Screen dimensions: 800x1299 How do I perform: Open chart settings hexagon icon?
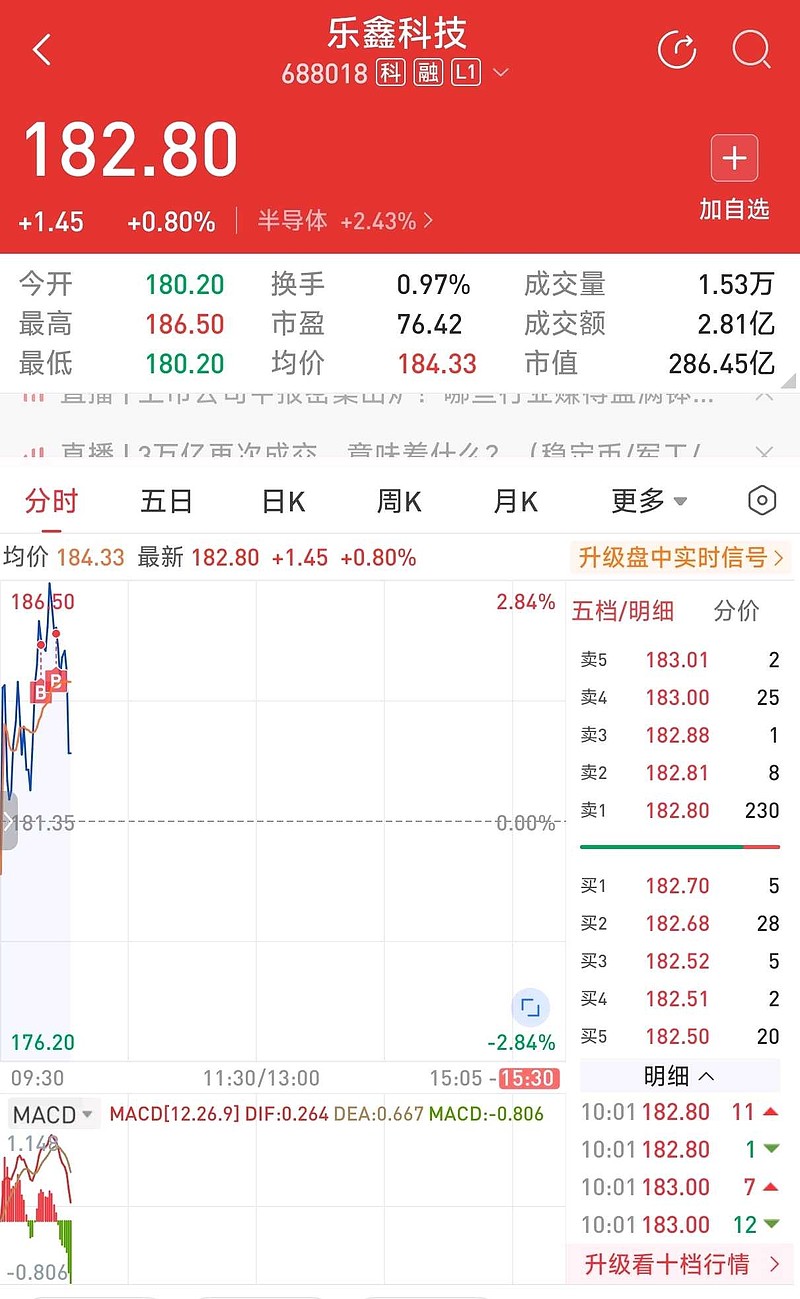tap(762, 501)
